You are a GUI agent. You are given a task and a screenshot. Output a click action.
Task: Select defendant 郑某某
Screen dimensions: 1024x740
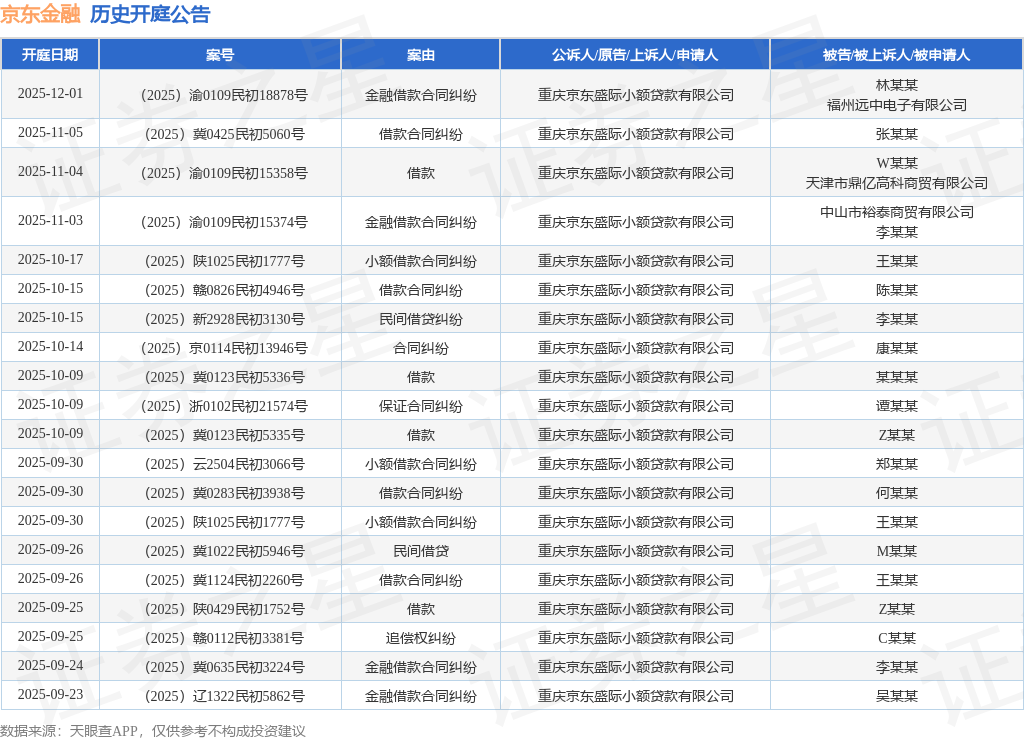[897, 464]
